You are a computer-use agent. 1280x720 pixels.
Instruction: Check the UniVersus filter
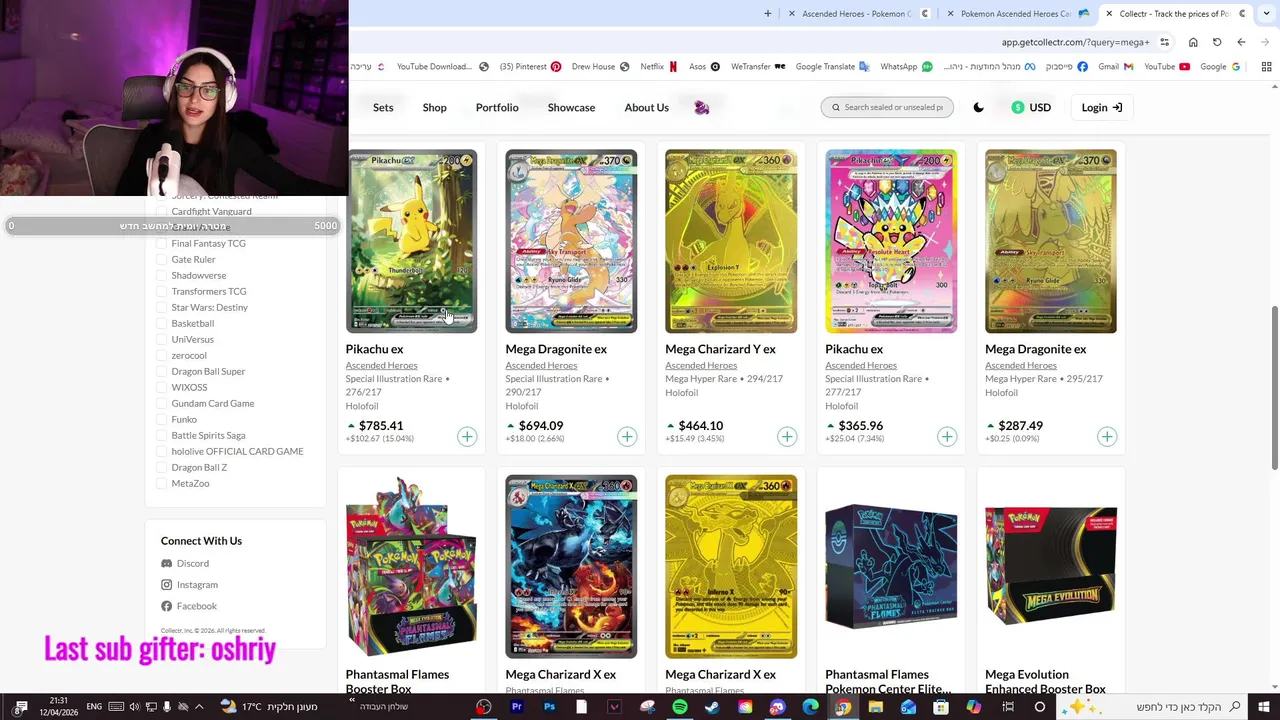click(x=162, y=340)
